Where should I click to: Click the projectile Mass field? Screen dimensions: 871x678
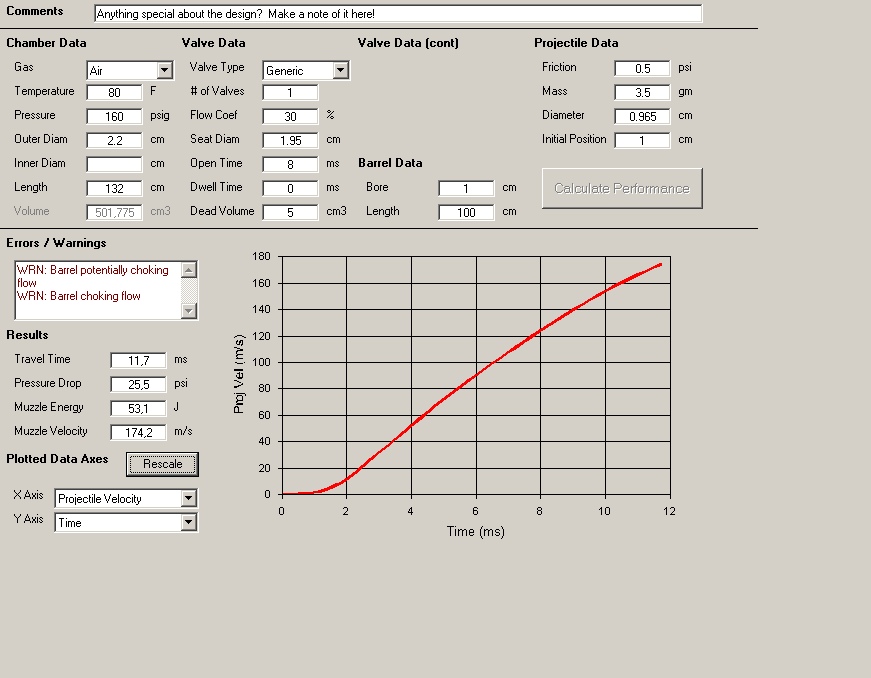pos(642,92)
